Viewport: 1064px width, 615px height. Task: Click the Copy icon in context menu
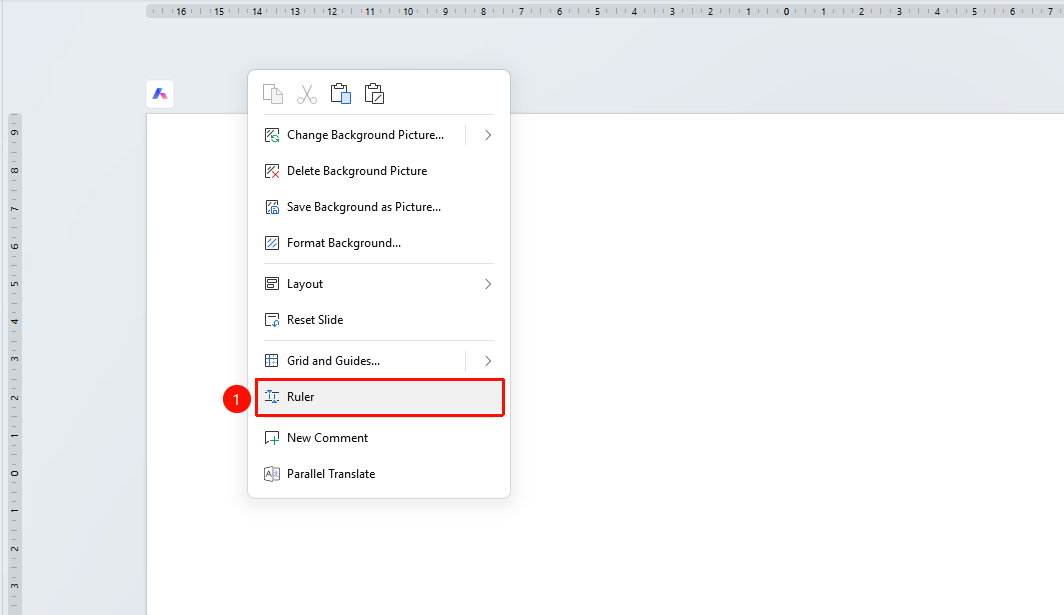[x=273, y=94]
